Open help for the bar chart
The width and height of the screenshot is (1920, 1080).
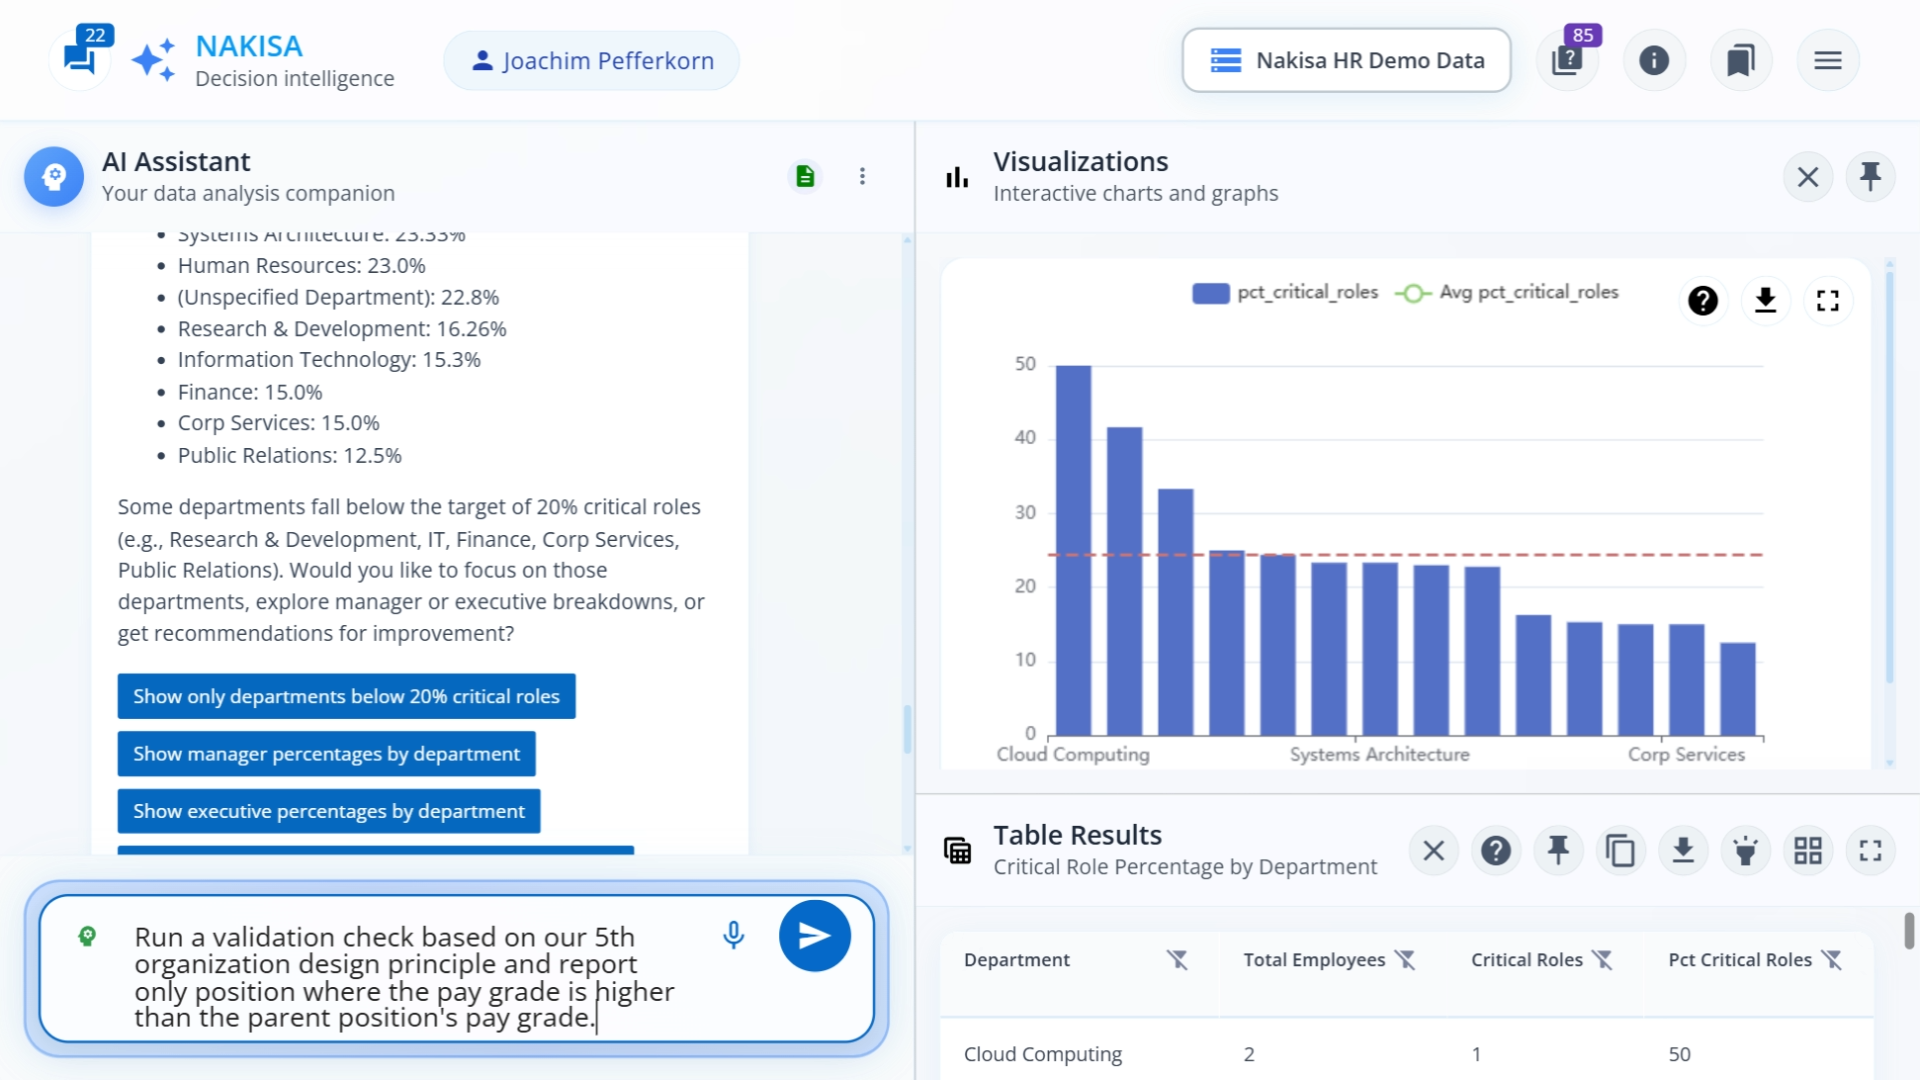click(x=1704, y=300)
